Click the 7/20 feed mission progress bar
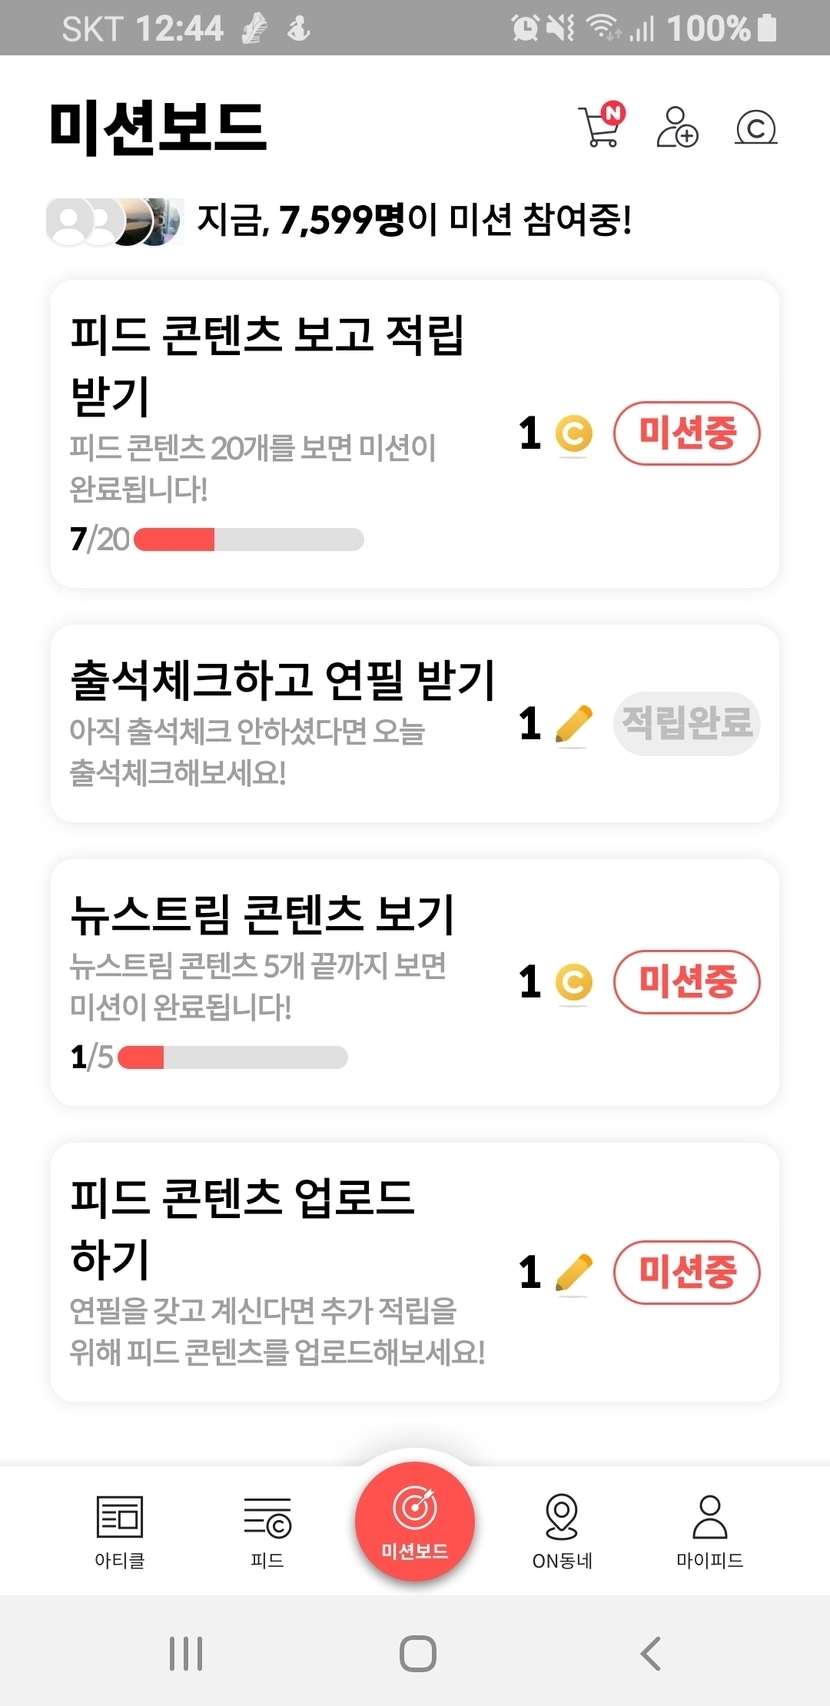Viewport: 830px width, 1706px height. click(248, 540)
